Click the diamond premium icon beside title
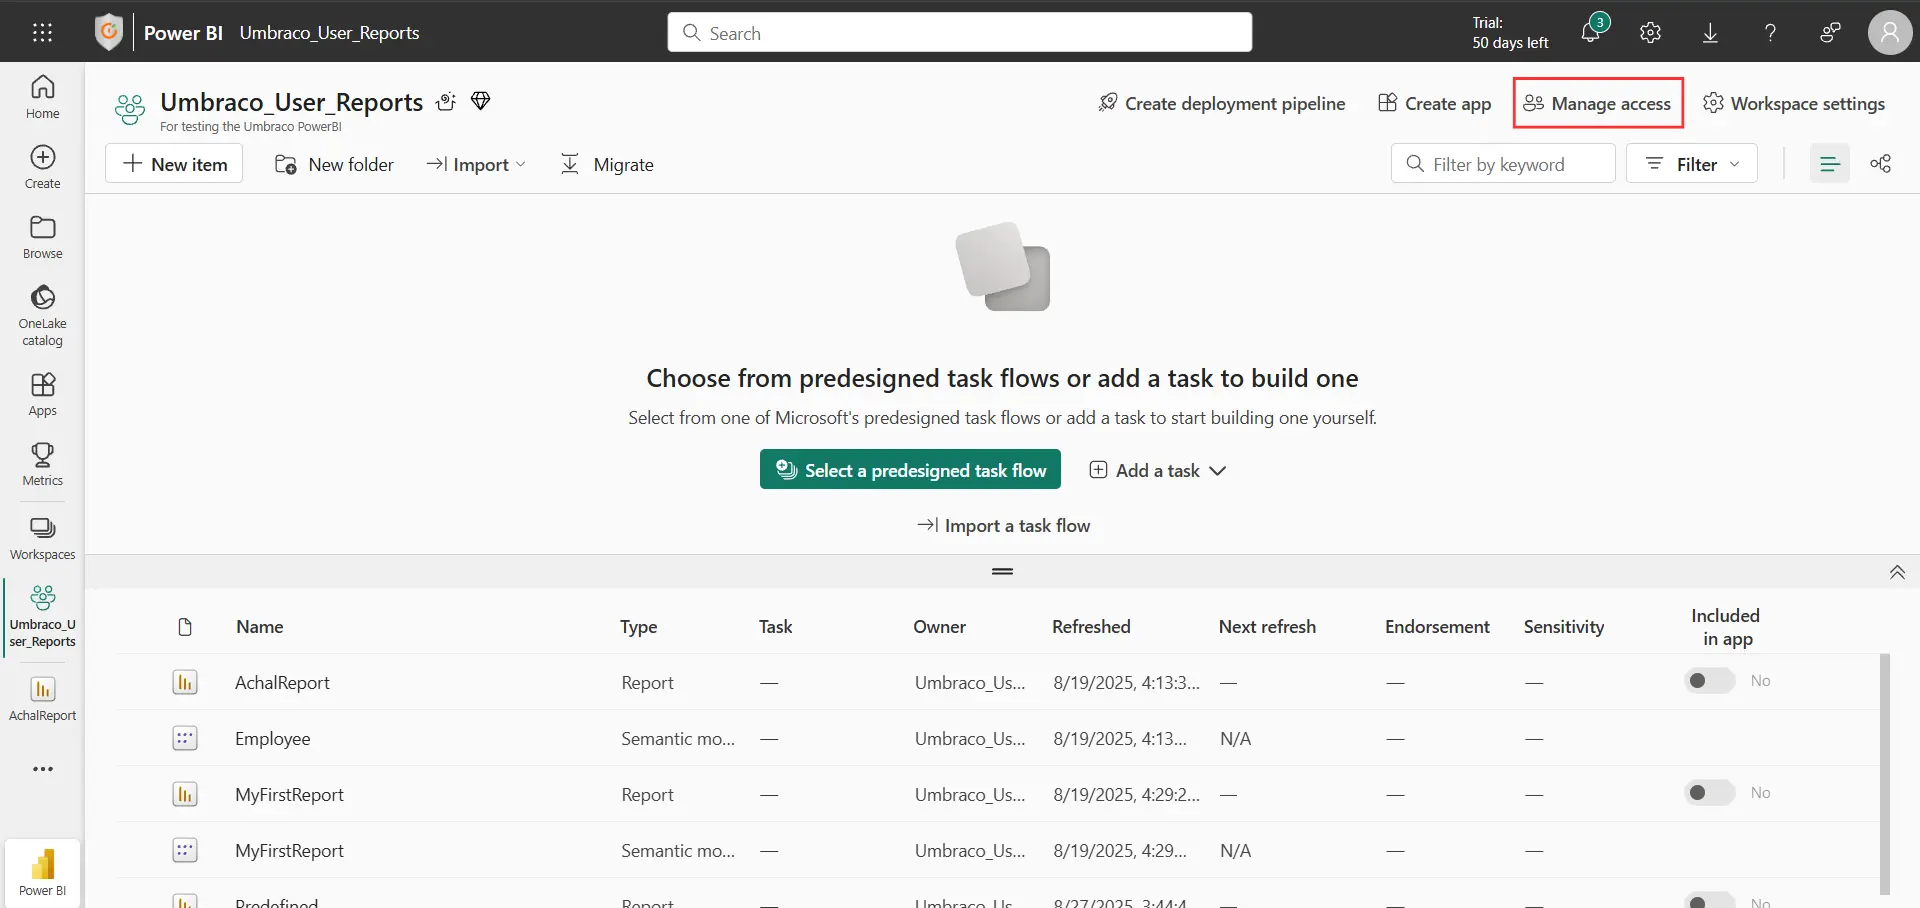Viewport: 1920px width, 908px height. click(x=481, y=101)
